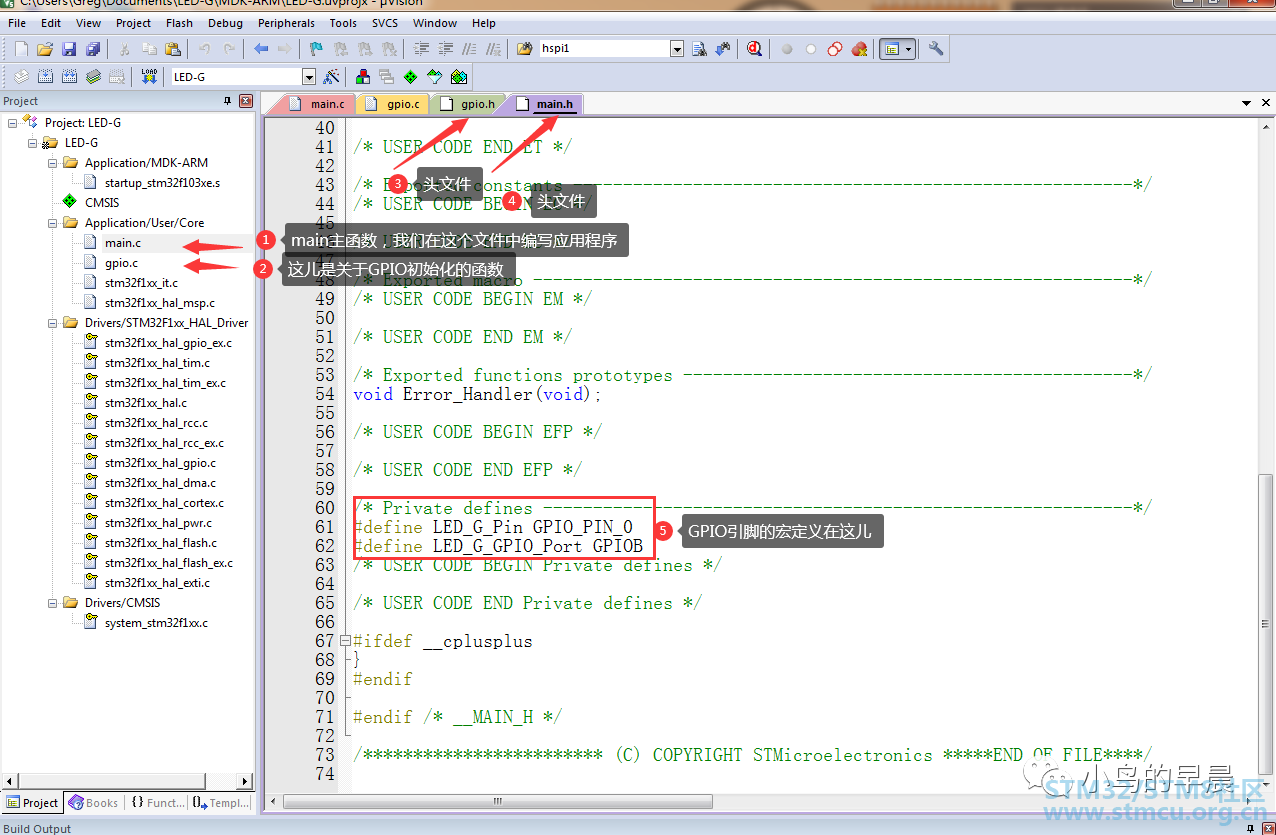Click the Copy icon in toolbar
The image size is (1276, 835).
coord(149,48)
